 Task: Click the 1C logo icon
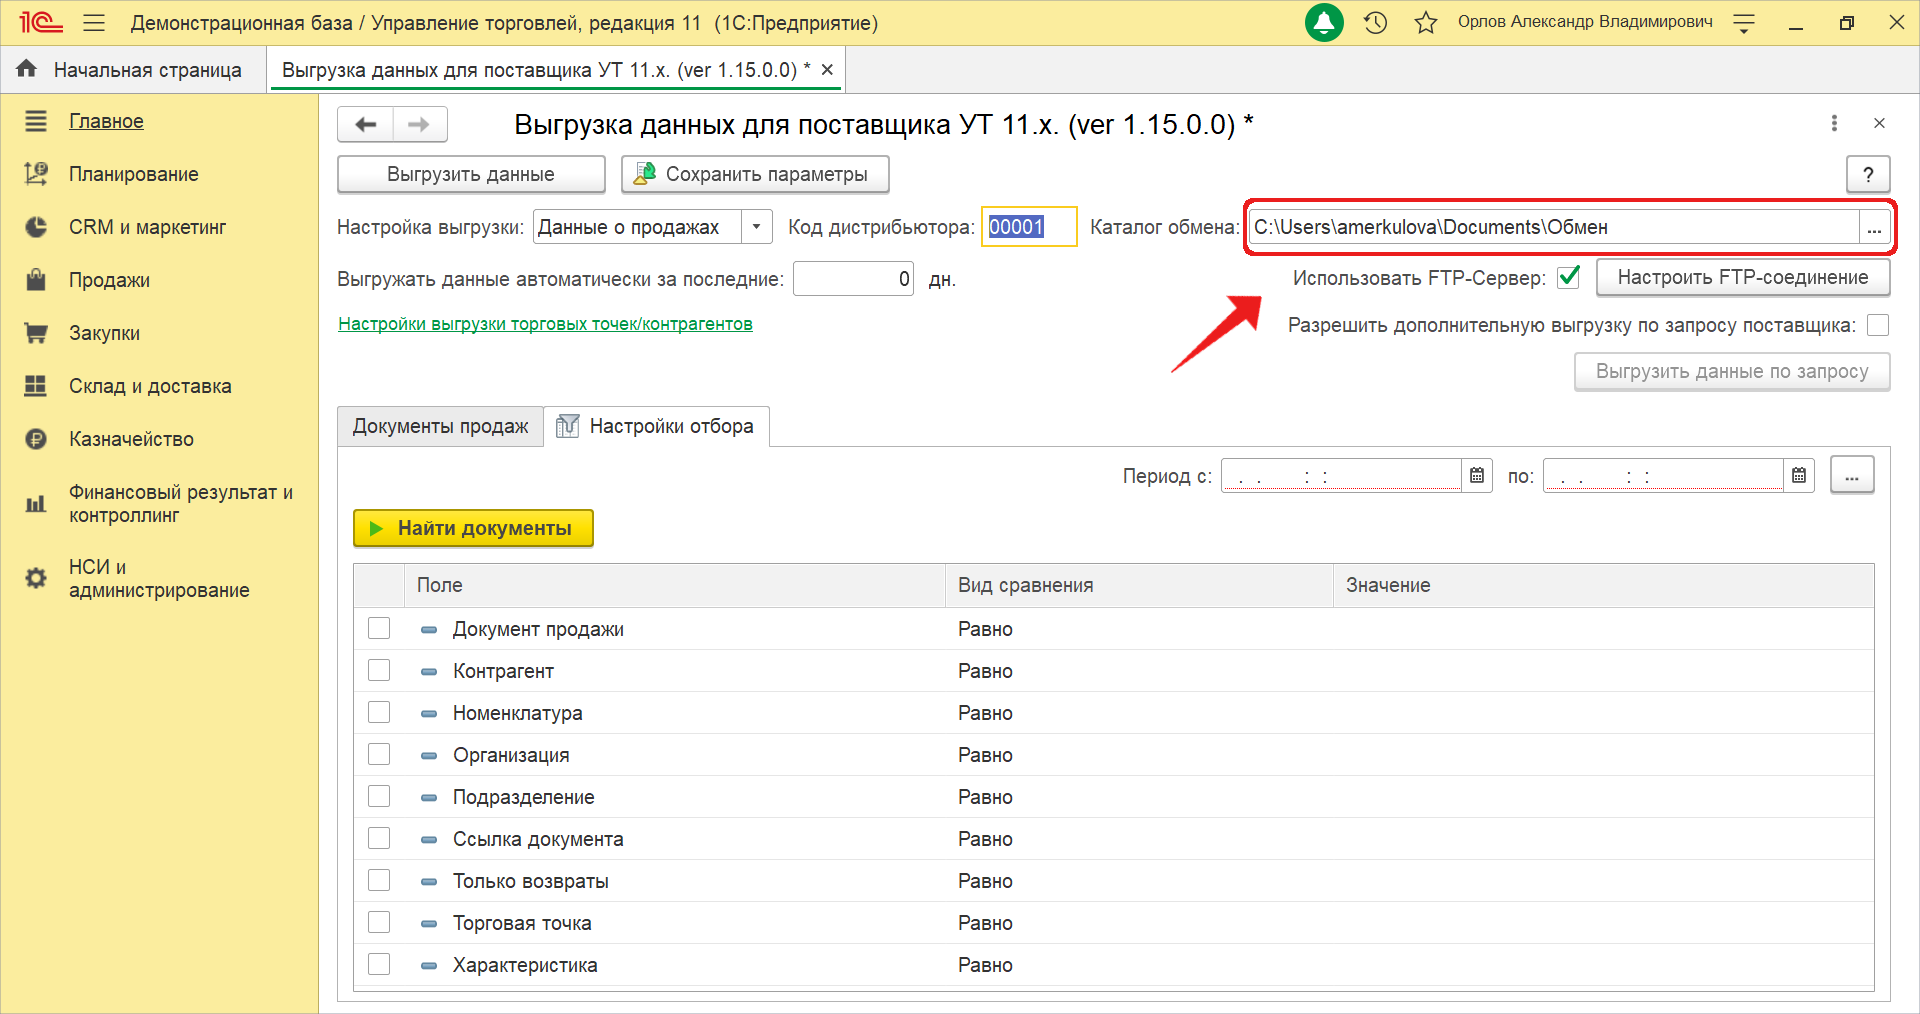(x=40, y=22)
